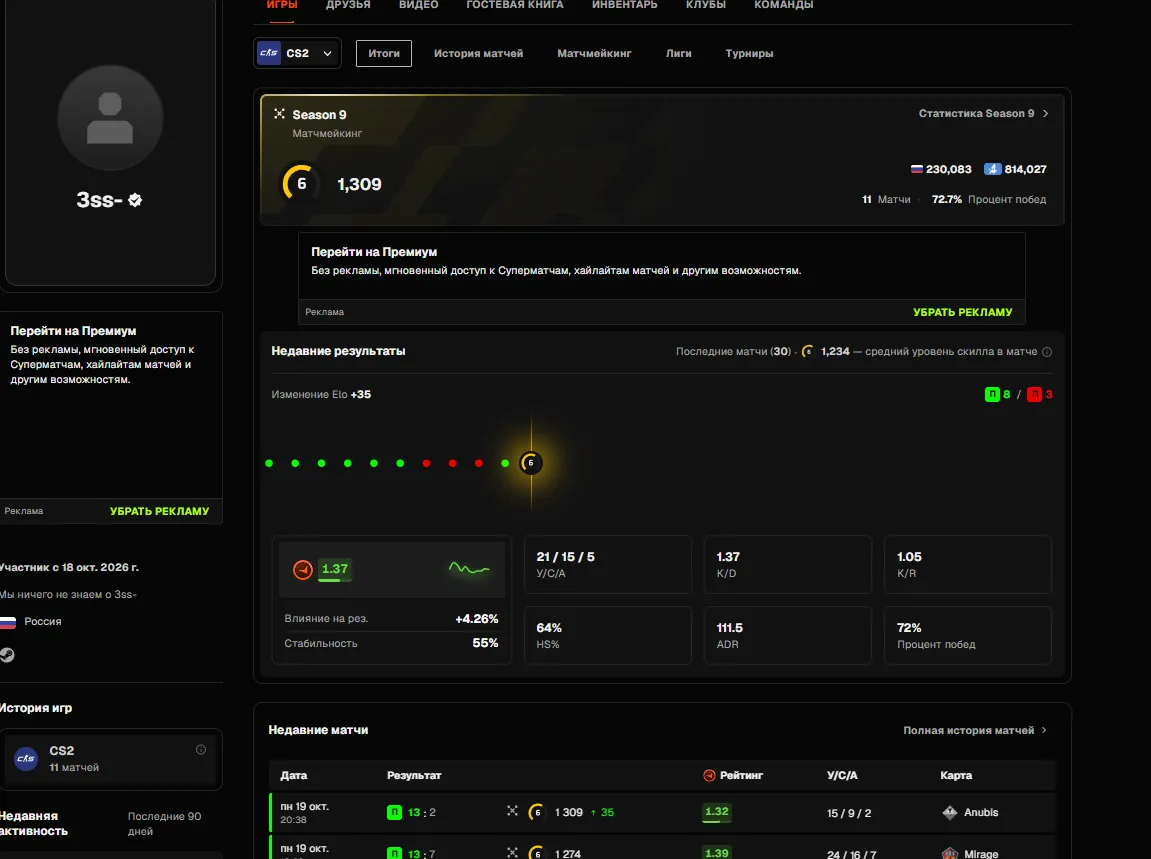Image resolution: width=1151 pixels, height=859 pixels.
Task: Go to the ИНВЕНТАРЬ menu item
Action: (x=625, y=4)
